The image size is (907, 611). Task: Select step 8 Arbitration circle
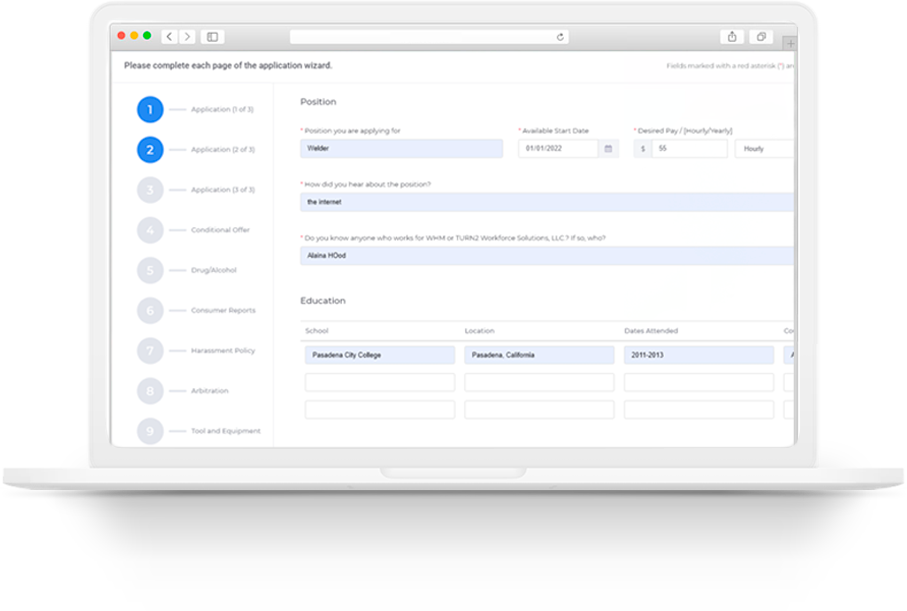(x=150, y=391)
